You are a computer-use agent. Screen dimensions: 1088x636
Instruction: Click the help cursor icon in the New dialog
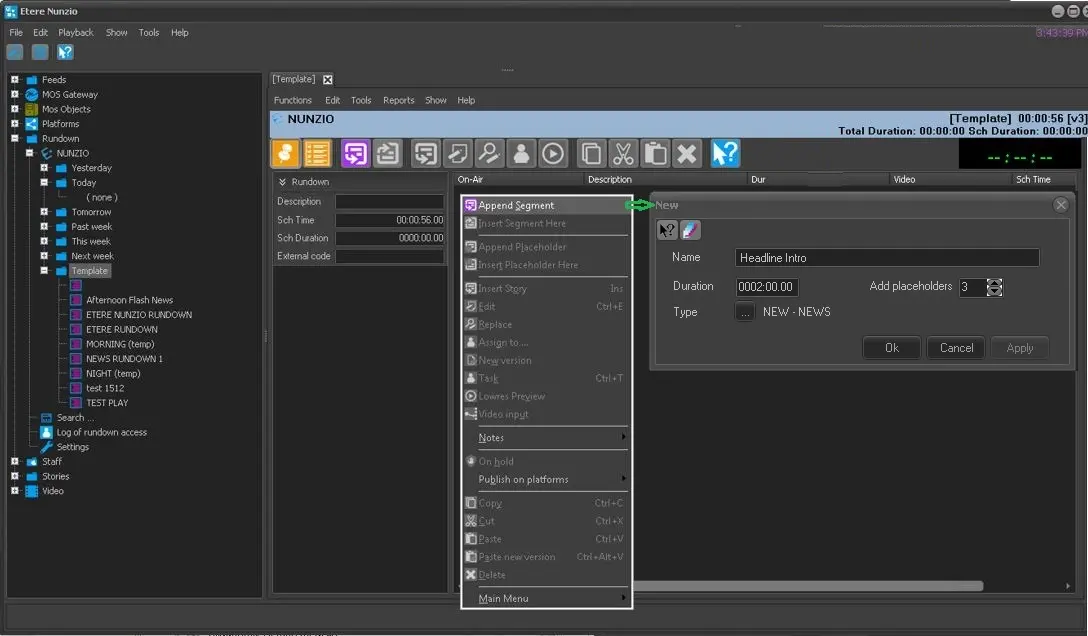668,230
